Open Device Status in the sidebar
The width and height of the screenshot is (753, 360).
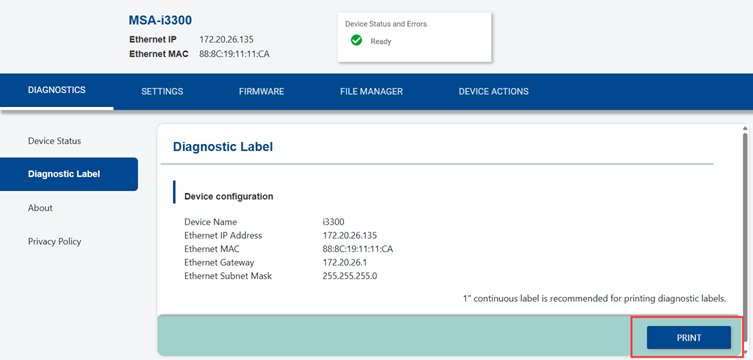55,141
